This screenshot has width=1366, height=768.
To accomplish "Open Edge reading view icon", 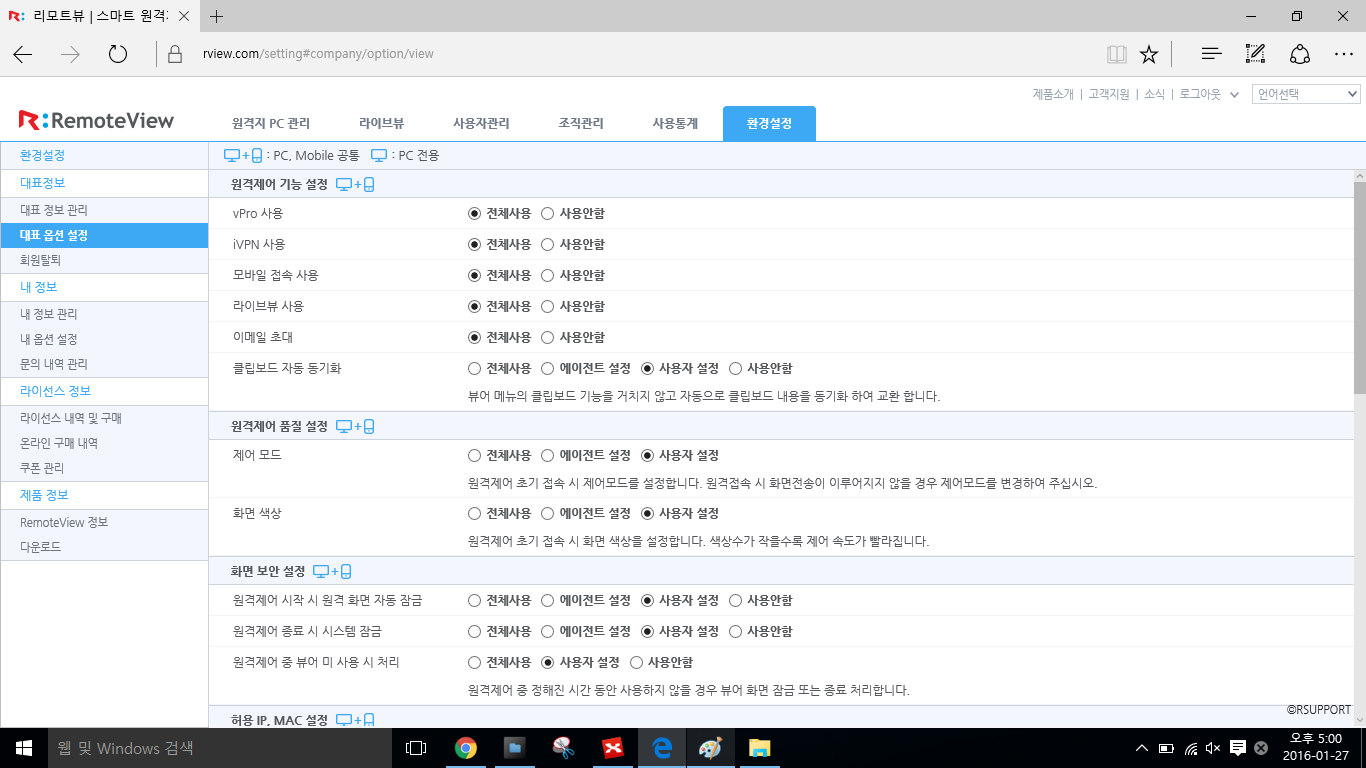I will point(1117,54).
